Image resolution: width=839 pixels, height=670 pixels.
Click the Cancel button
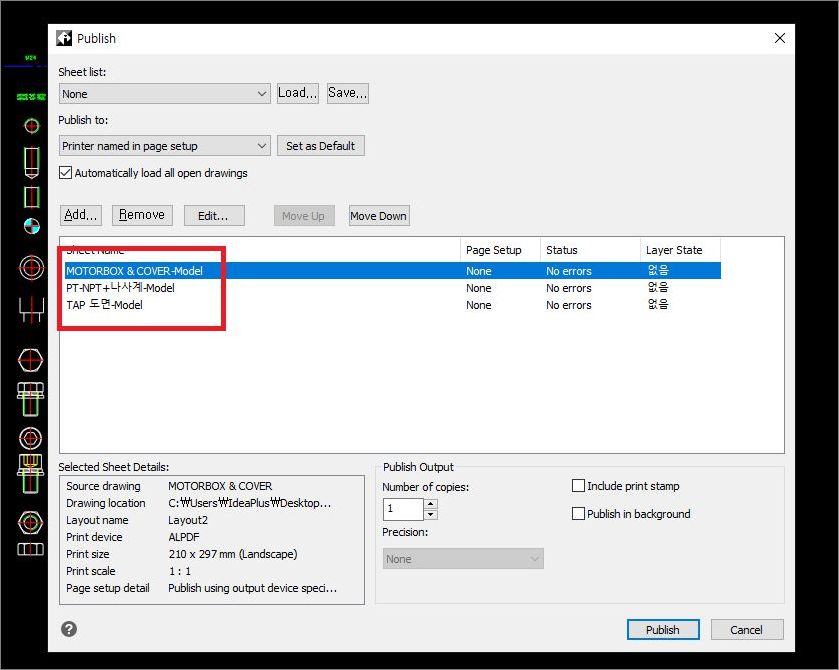click(x=747, y=630)
